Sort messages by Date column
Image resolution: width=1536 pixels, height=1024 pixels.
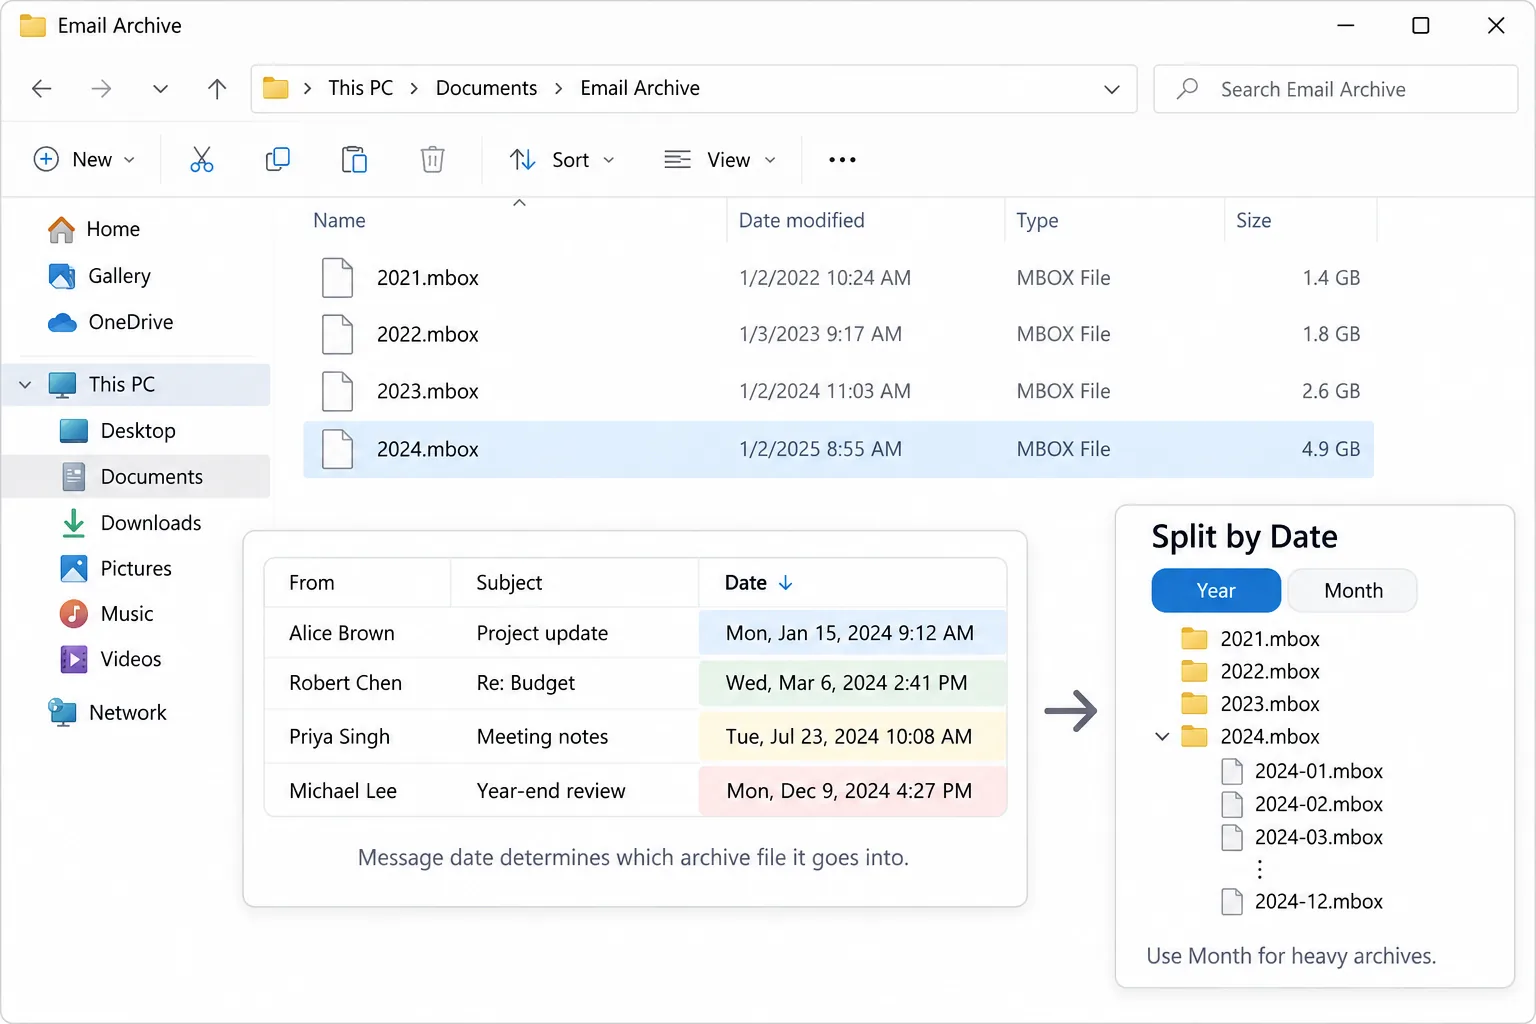[758, 583]
